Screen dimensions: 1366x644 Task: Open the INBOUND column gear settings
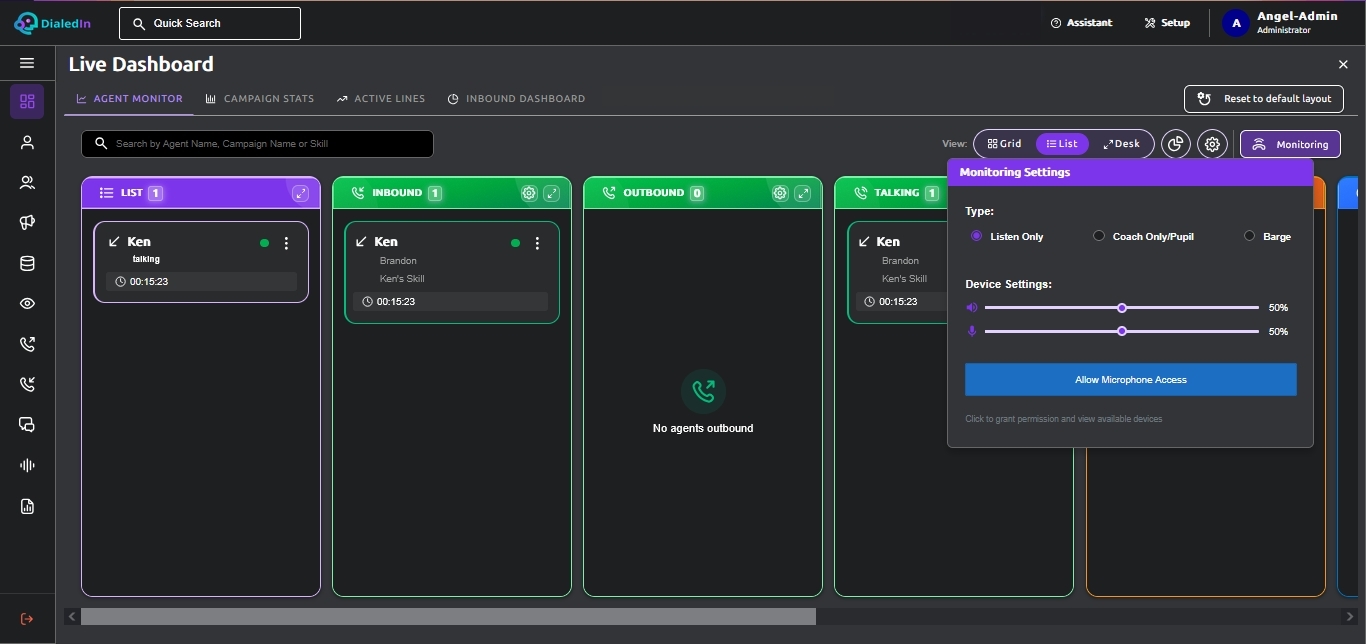[529, 193]
